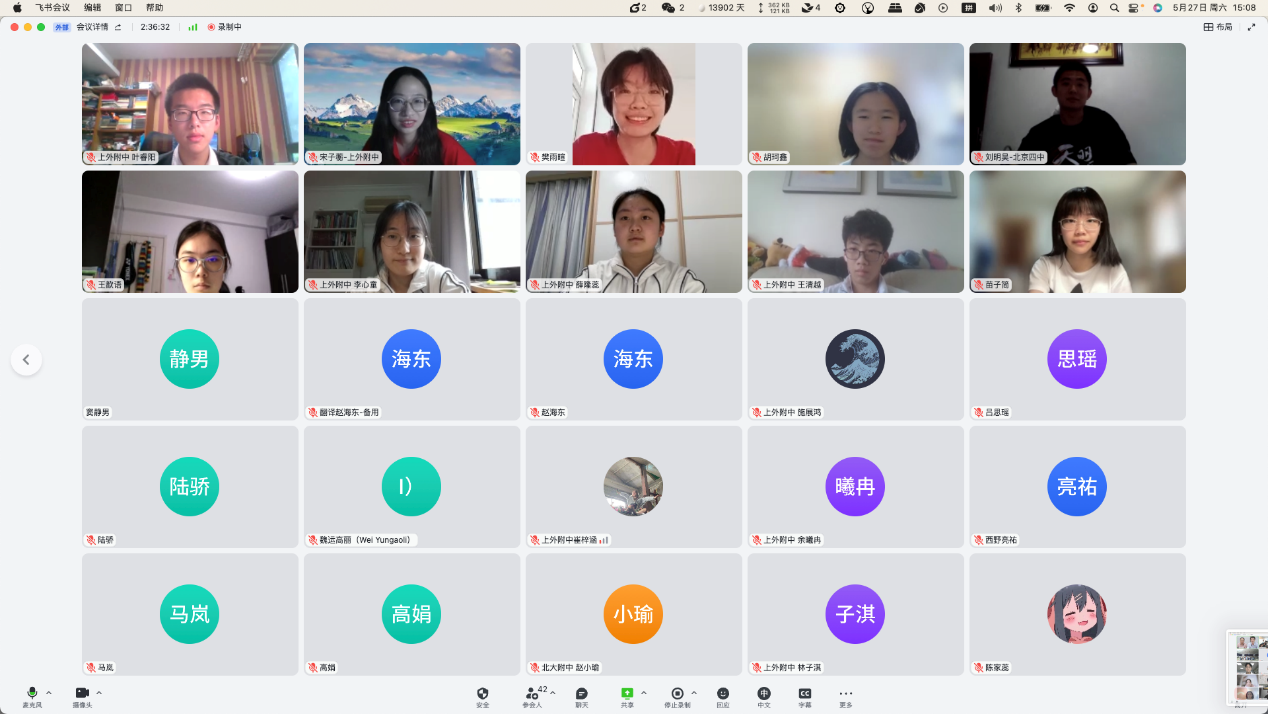The image size is (1268, 714).
Task: Toggle the camera (摄像头) button
Action: 82,697
